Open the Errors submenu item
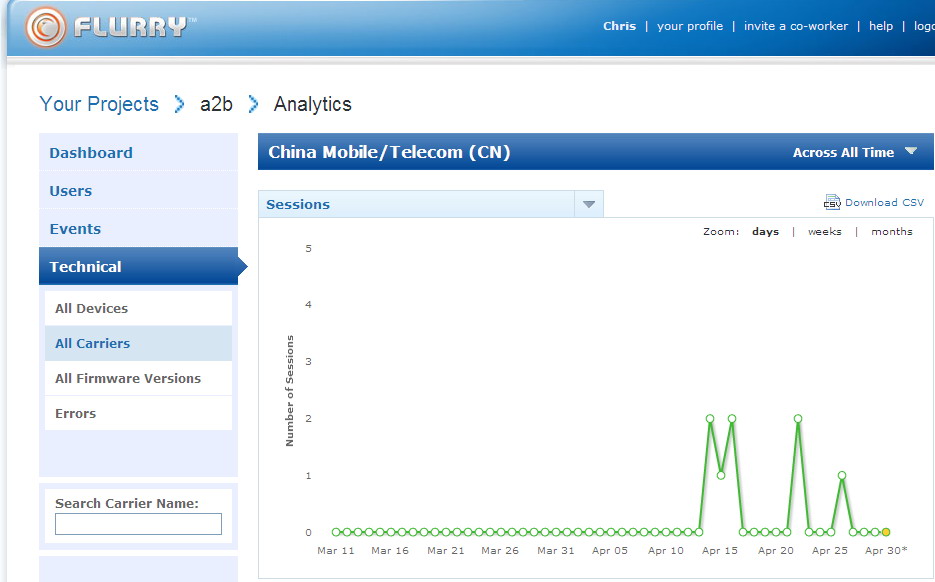 point(138,413)
